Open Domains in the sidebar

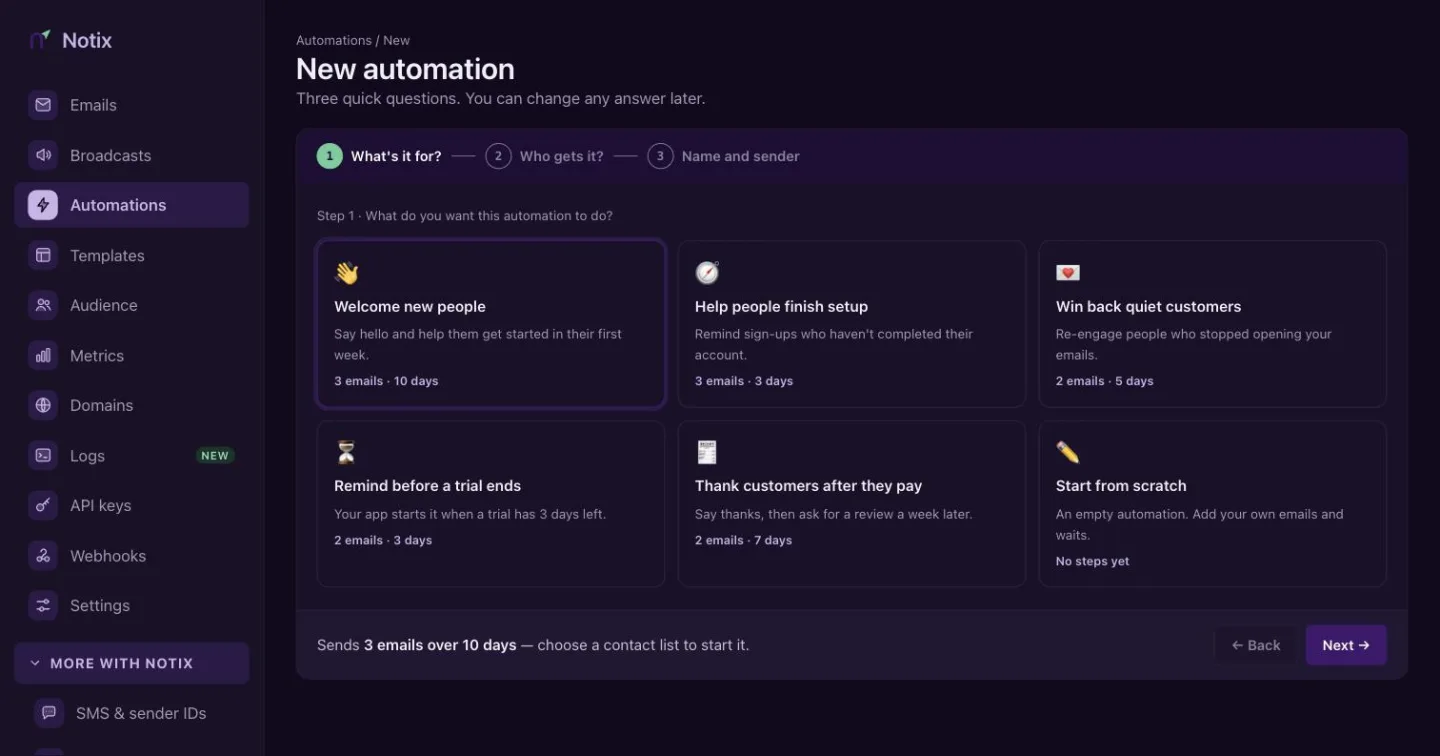(x=132, y=405)
